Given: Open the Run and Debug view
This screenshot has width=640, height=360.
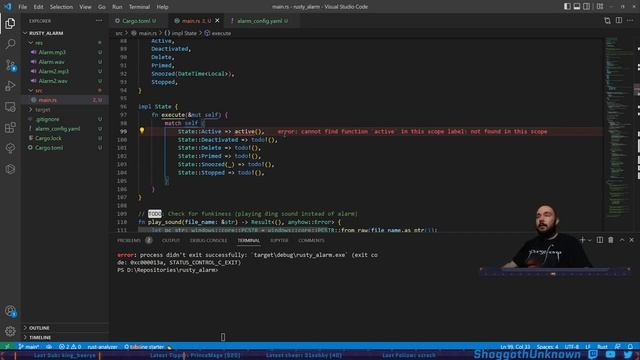Looking at the screenshot, I should (10, 86).
